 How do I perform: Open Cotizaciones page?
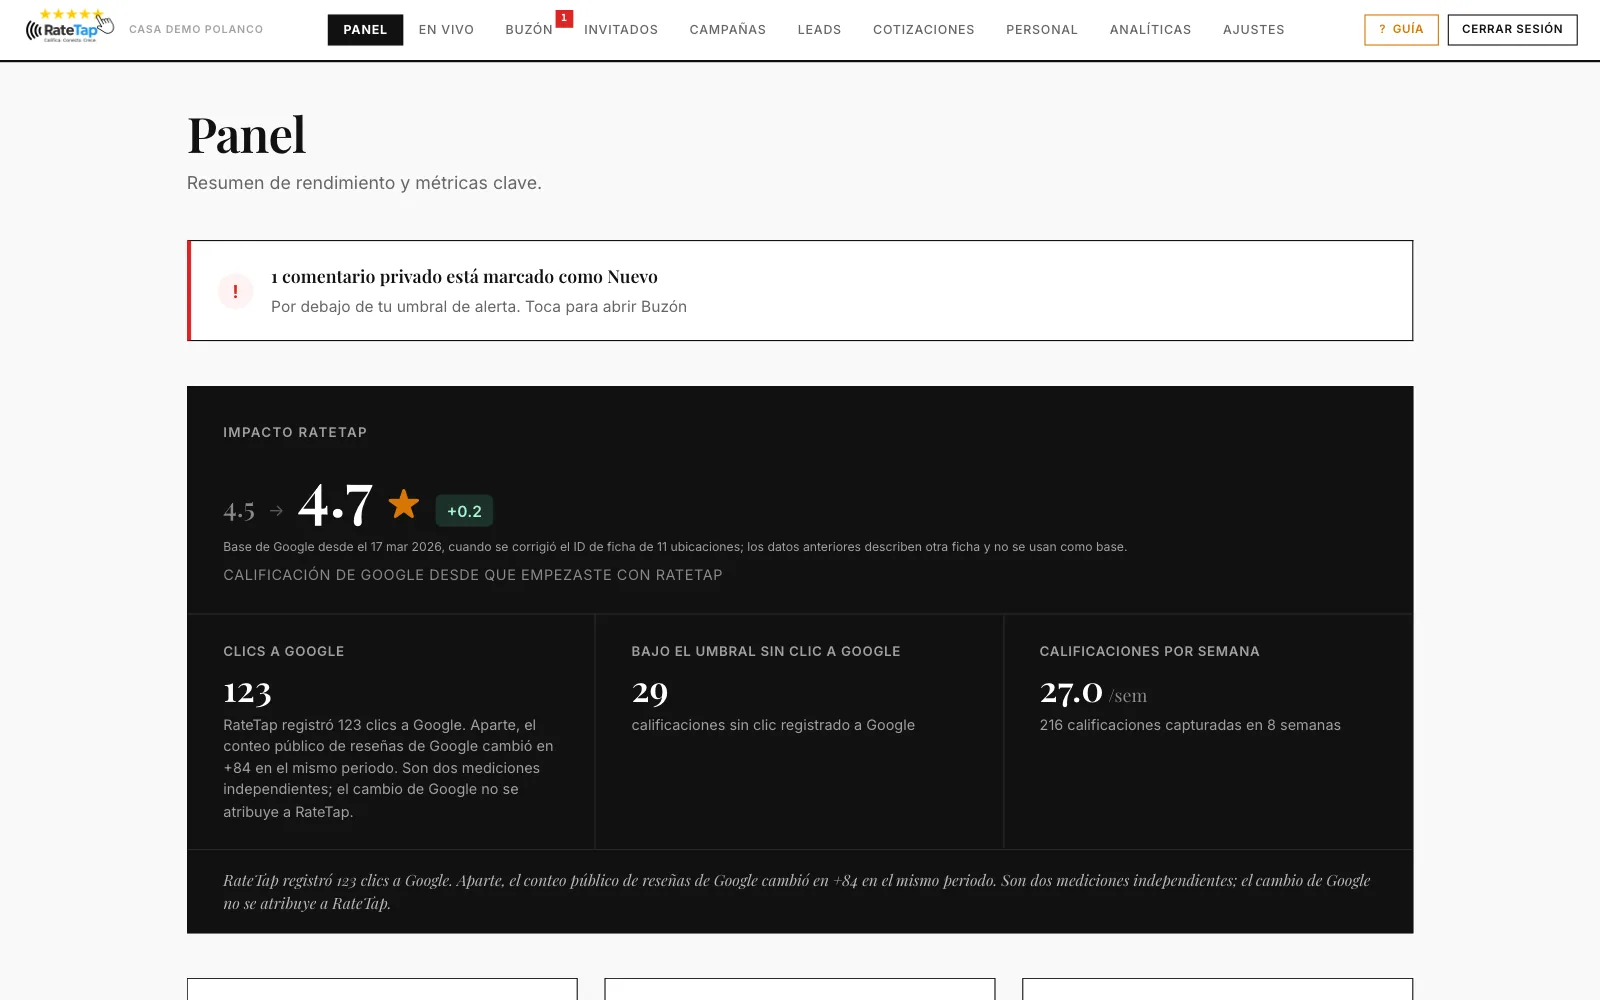pos(924,30)
